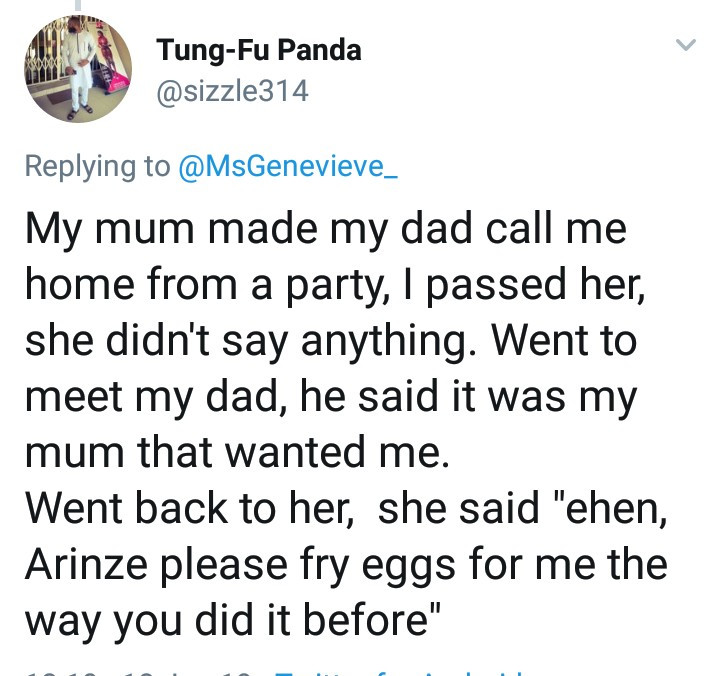Select the 'Replying to' label

pyautogui.click(x=97, y=167)
